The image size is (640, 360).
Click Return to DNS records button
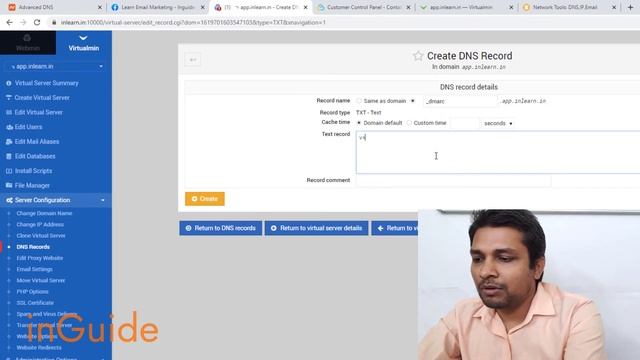pos(220,228)
